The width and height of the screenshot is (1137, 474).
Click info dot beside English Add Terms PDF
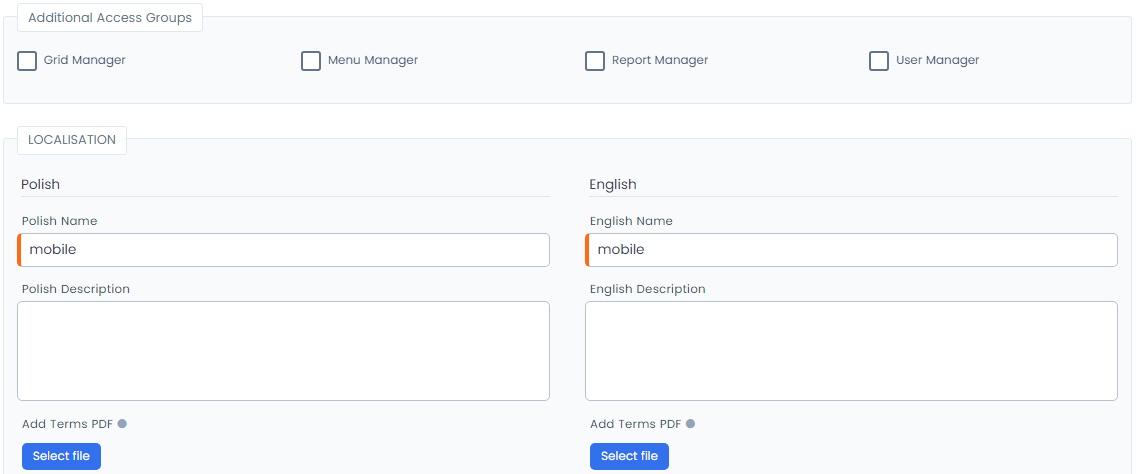pyautogui.click(x=690, y=424)
